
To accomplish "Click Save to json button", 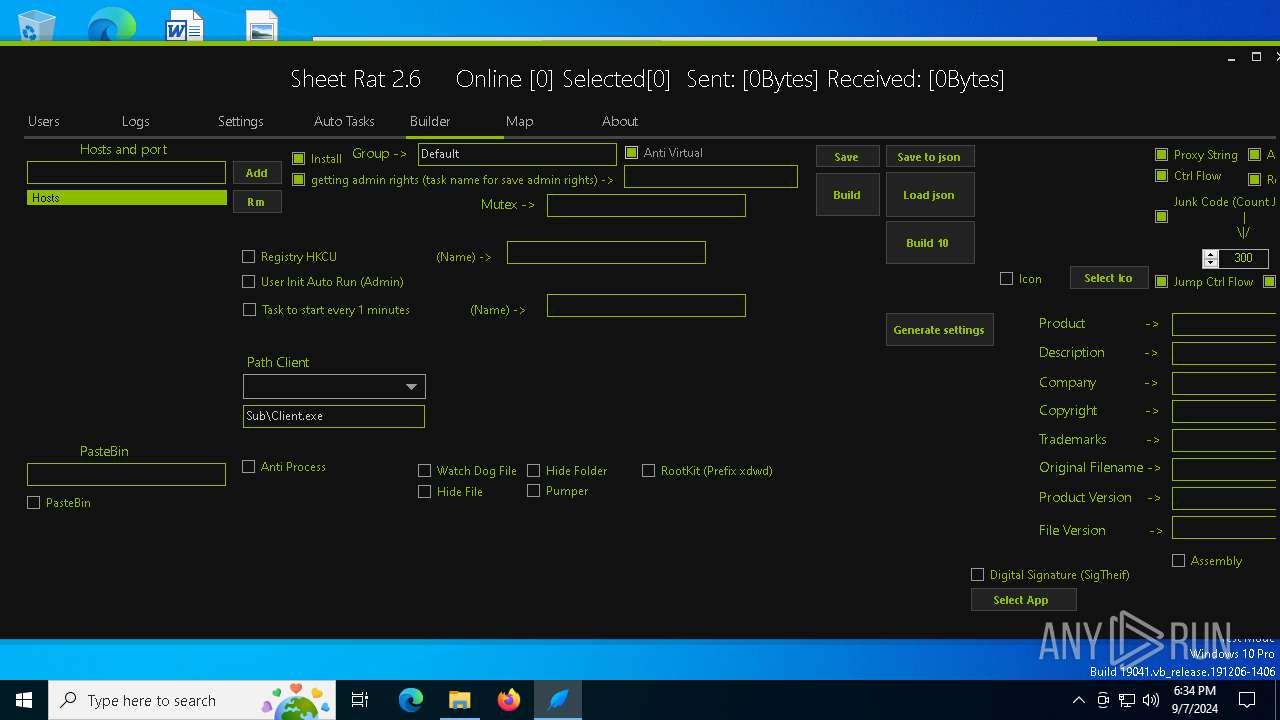I will (x=929, y=157).
